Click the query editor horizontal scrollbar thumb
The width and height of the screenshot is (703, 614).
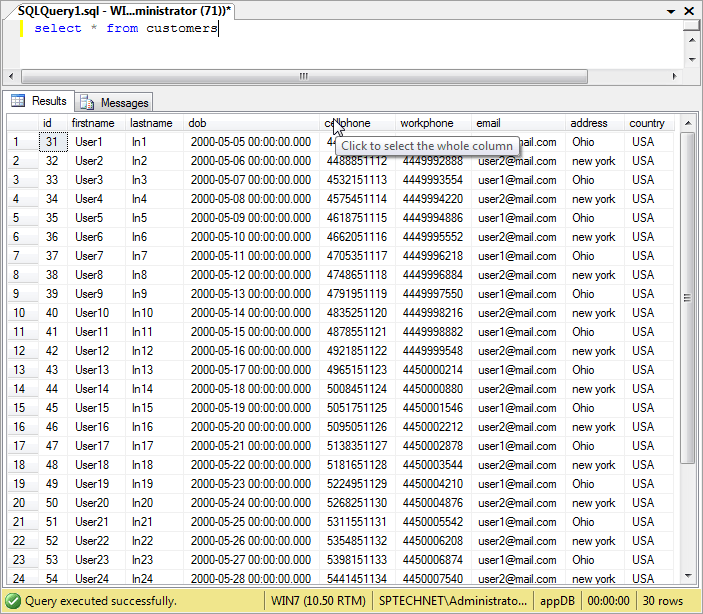pyautogui.click(x=304, y=76)
